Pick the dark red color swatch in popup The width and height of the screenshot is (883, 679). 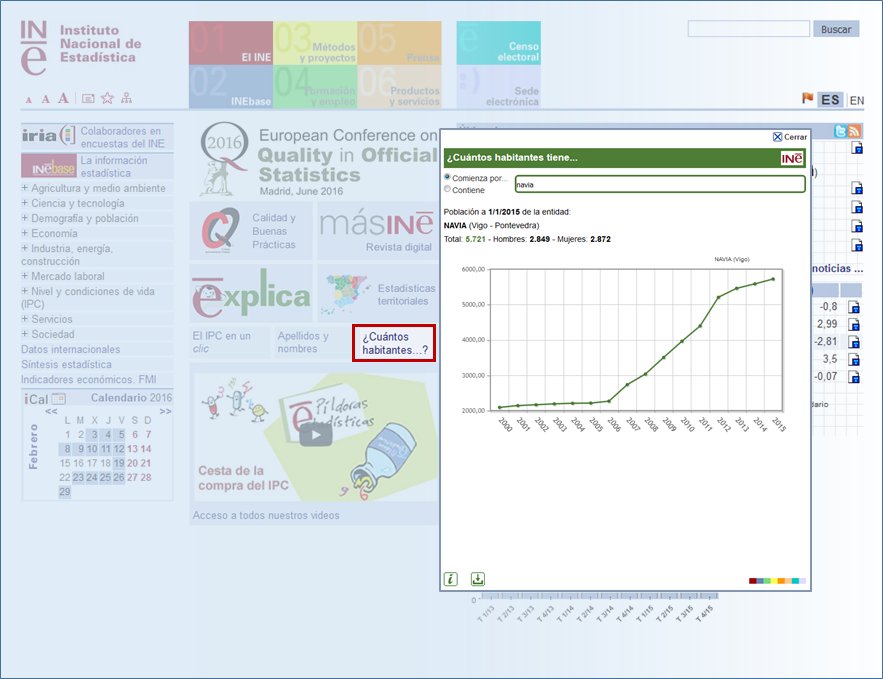[752, 581]
